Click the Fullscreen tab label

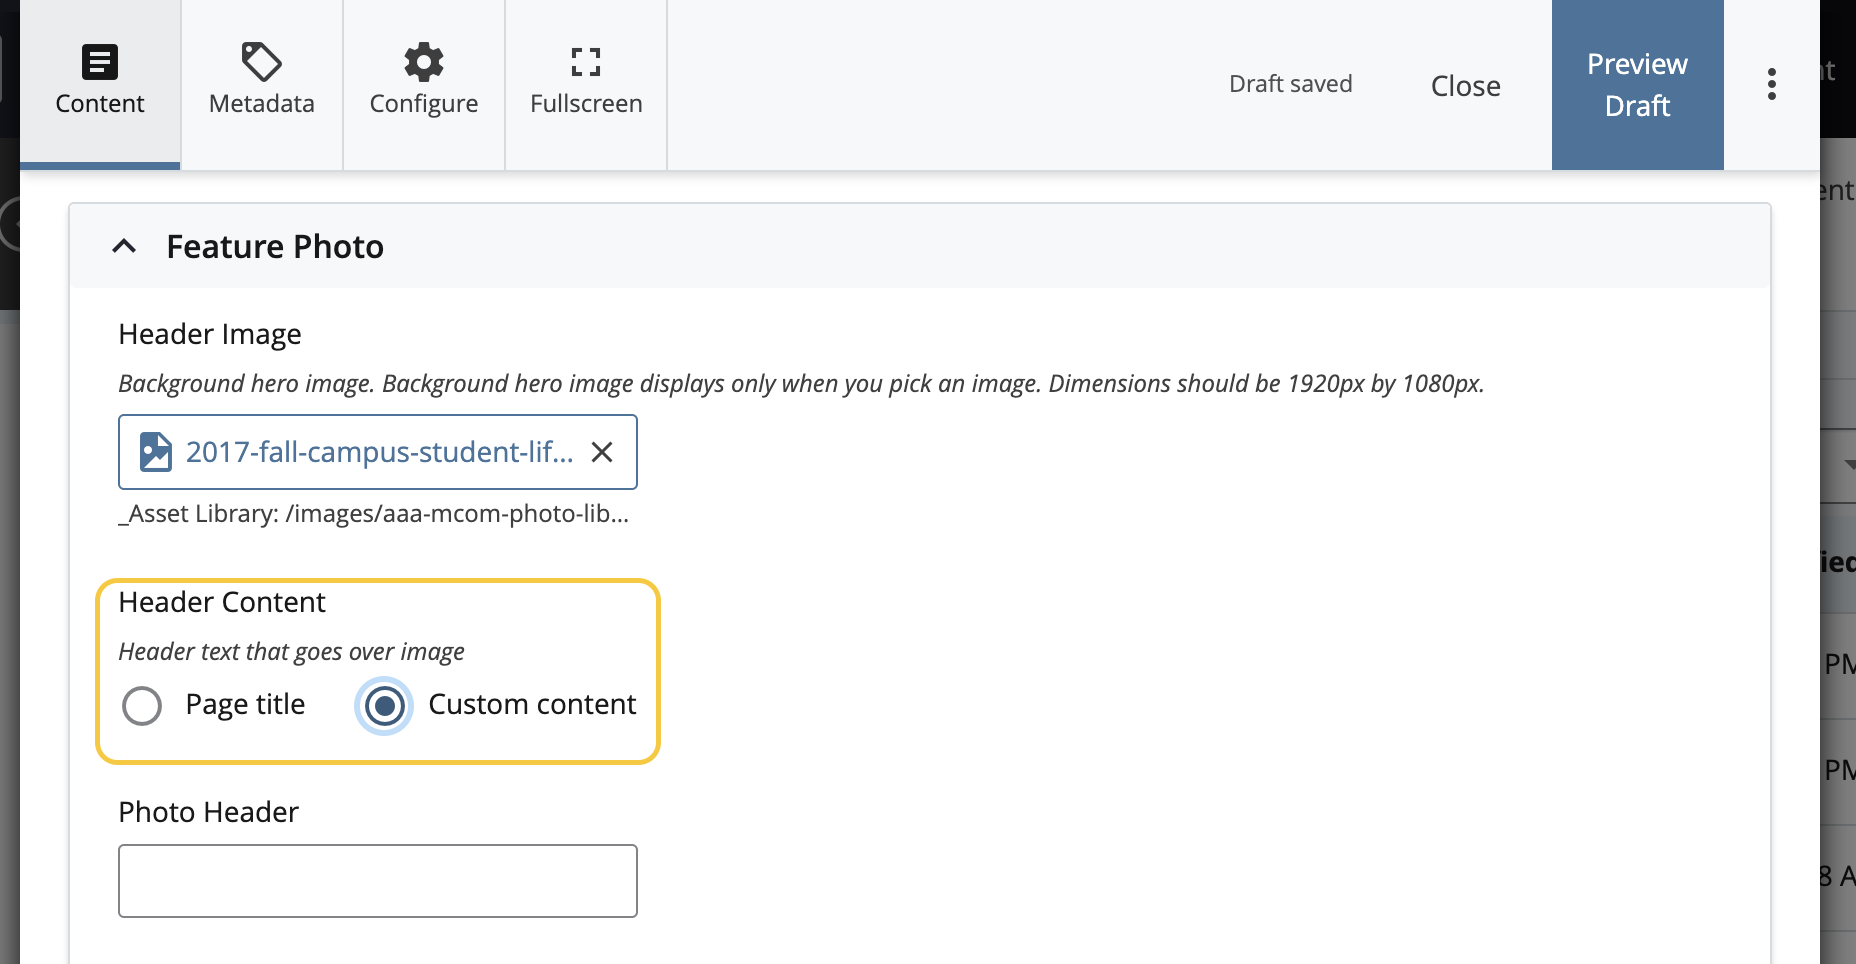click(586, 104)
